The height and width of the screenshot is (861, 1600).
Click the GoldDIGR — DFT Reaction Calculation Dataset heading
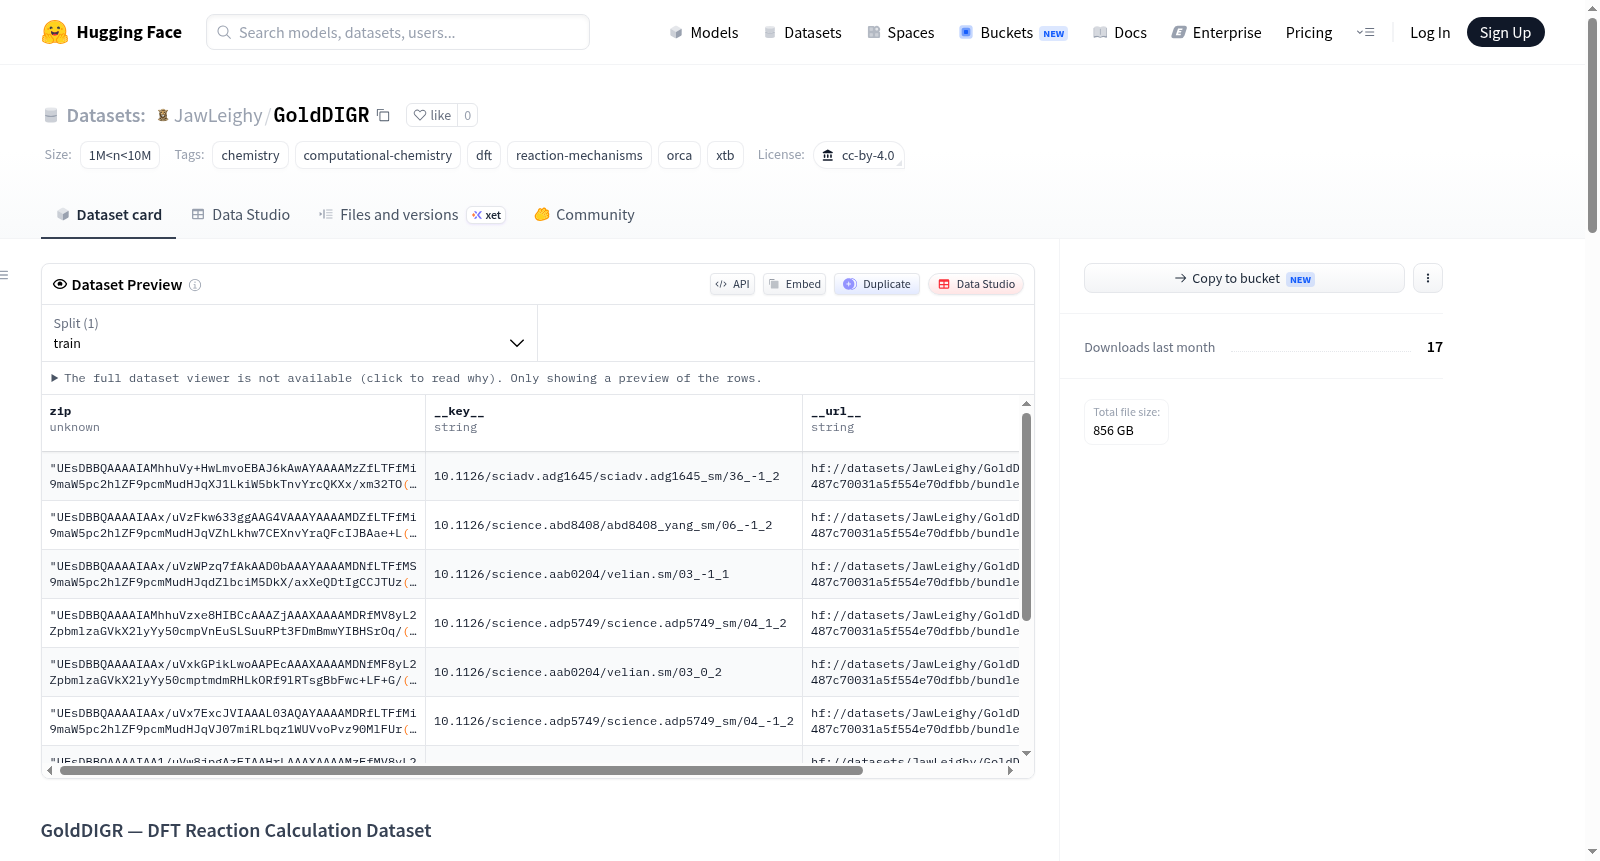pyautogui.click(x=236, y=831)
